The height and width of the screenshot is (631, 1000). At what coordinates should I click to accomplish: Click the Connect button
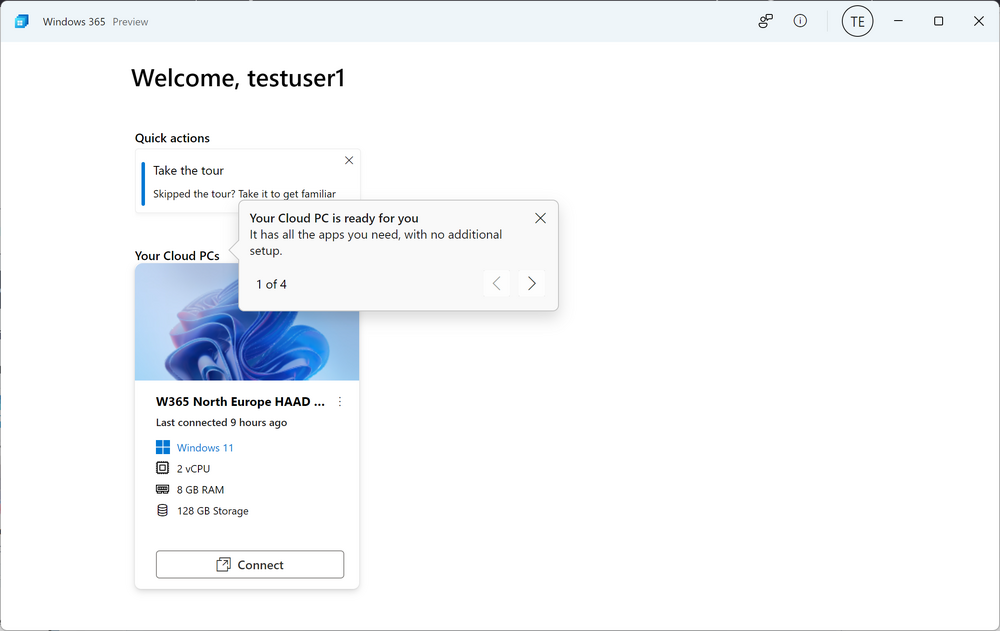point(250,565)
